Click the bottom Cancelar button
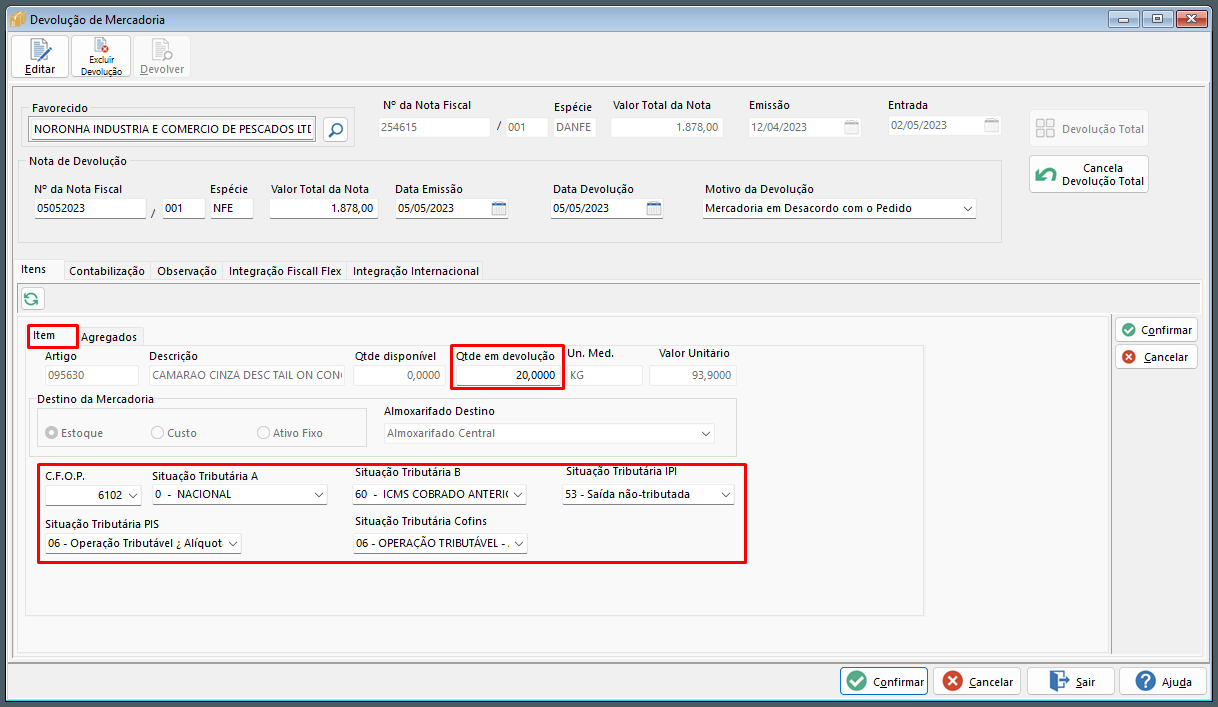 tap(977, 682)
